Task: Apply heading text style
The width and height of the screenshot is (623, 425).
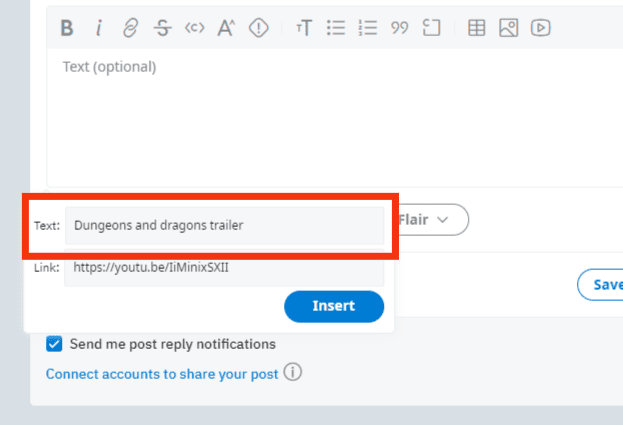Action: (304, 28)
